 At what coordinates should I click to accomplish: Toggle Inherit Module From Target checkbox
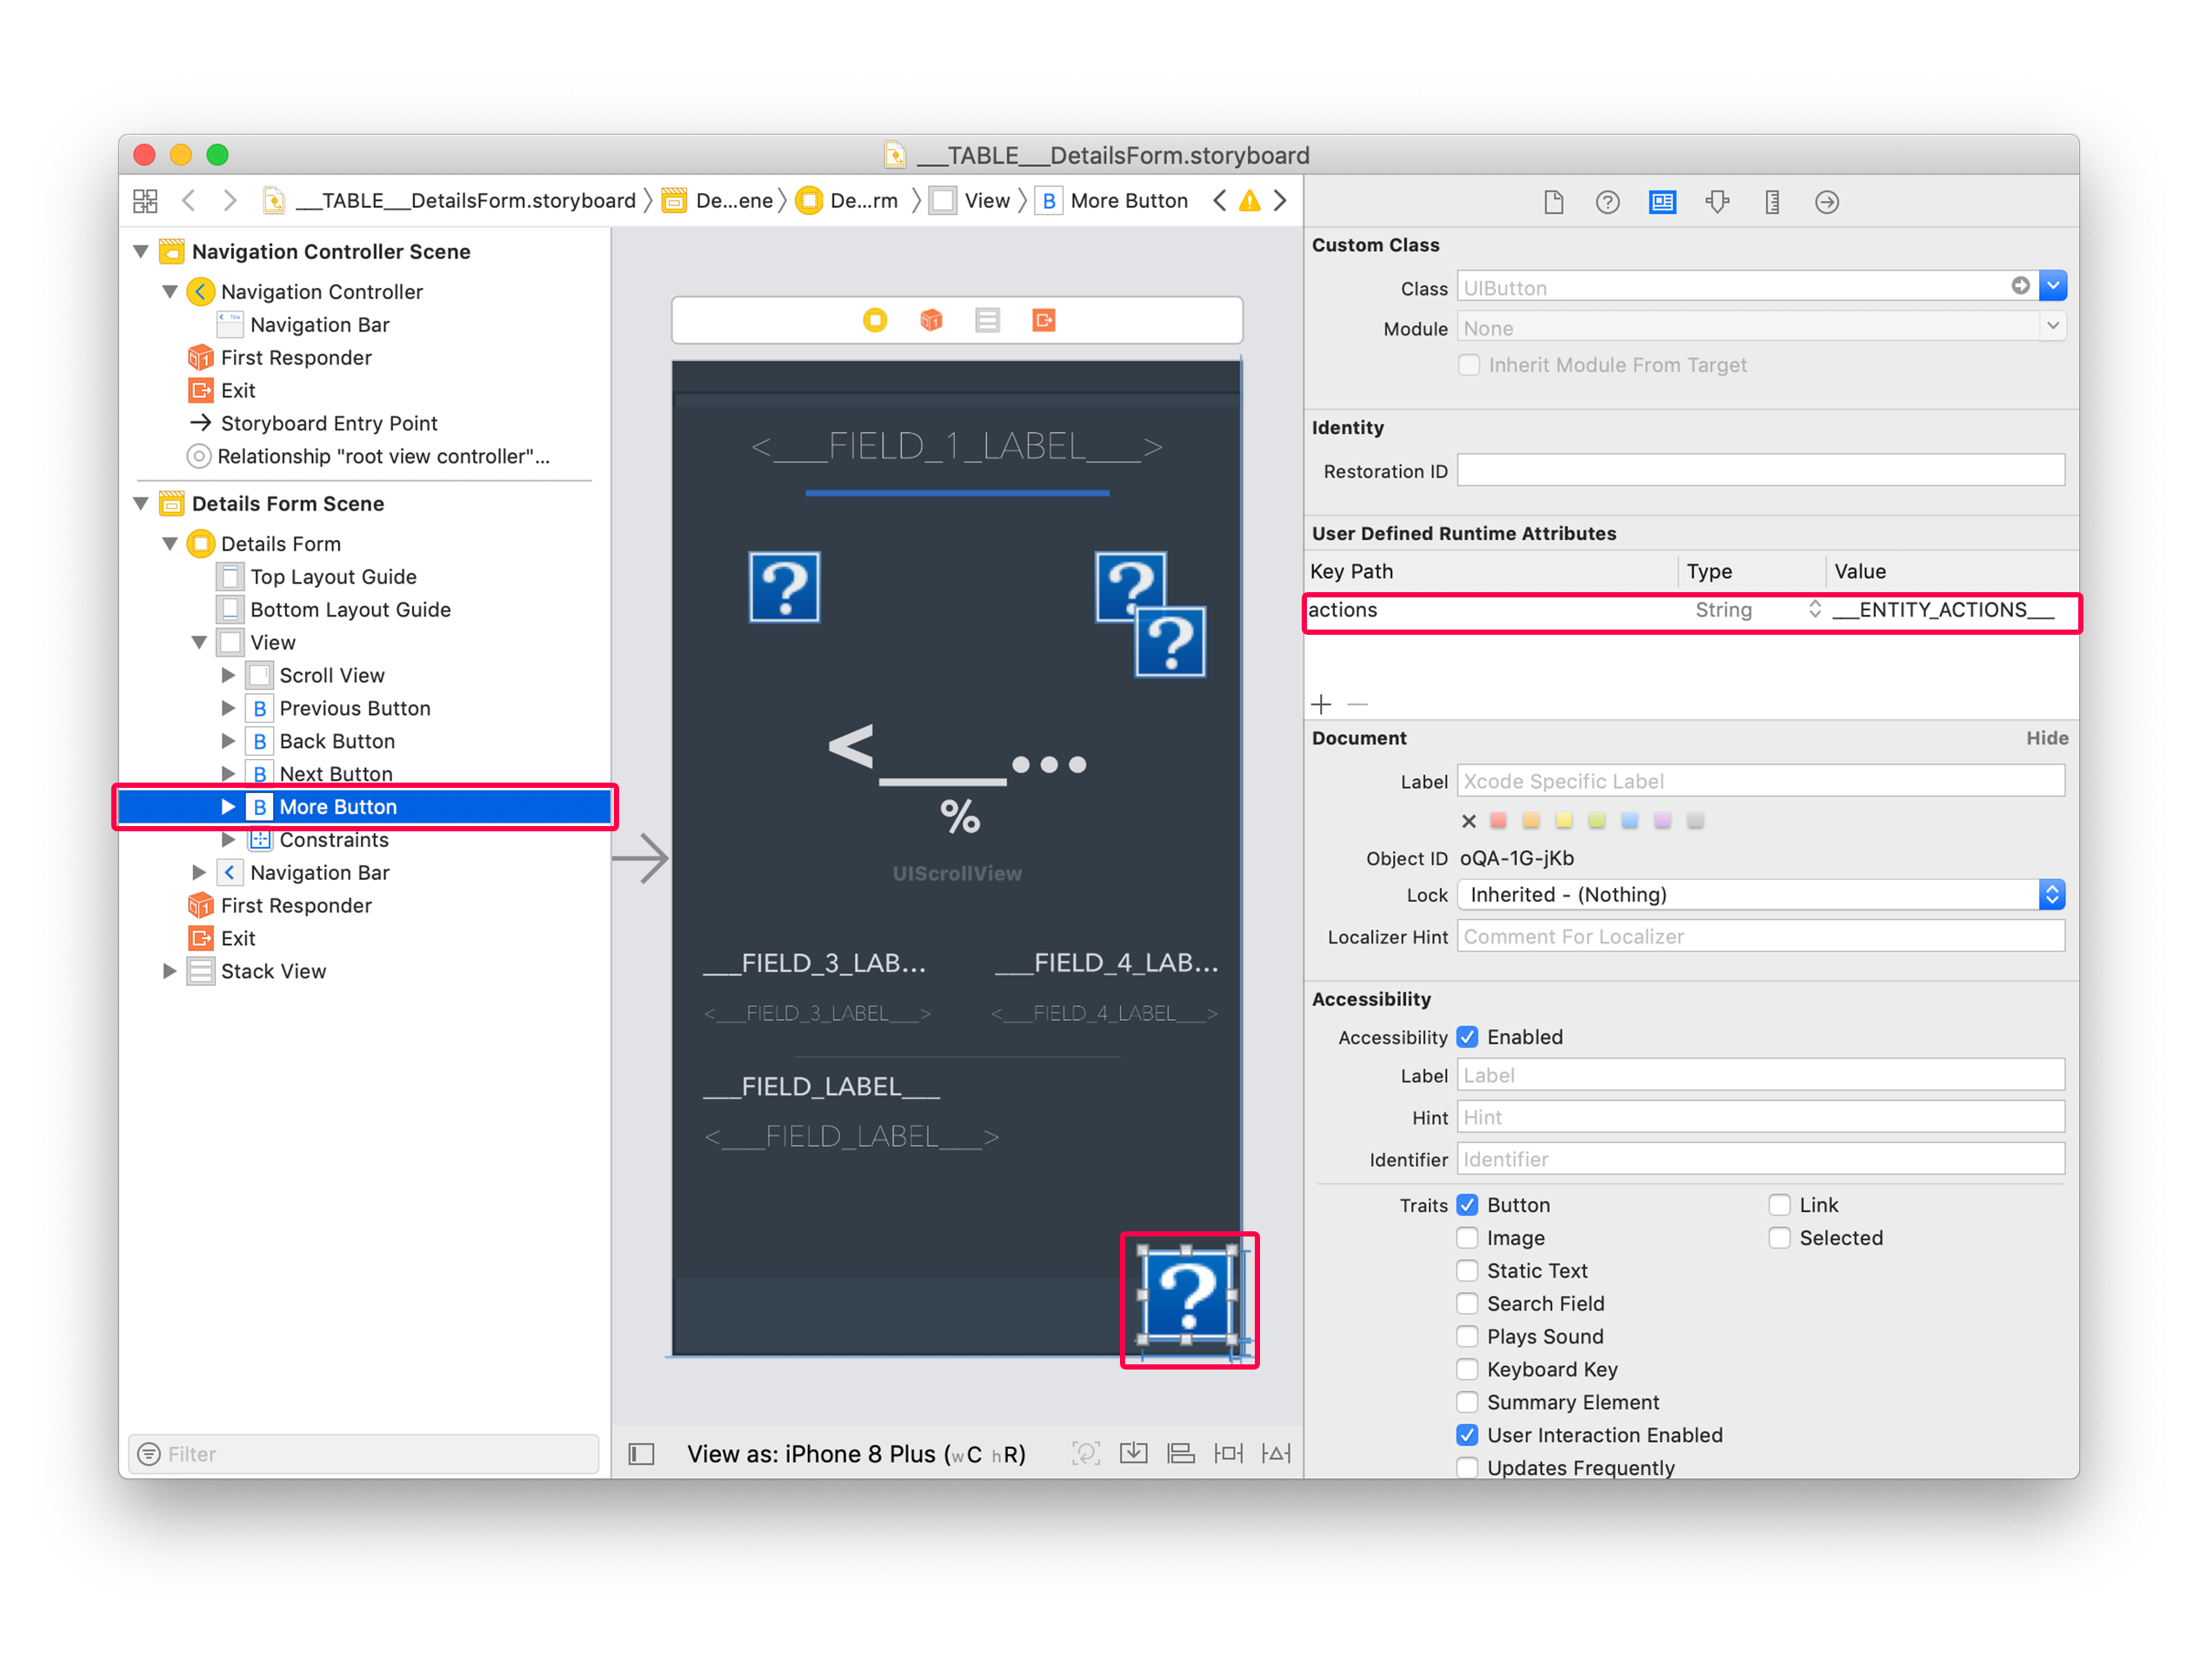click(1468, 365)
